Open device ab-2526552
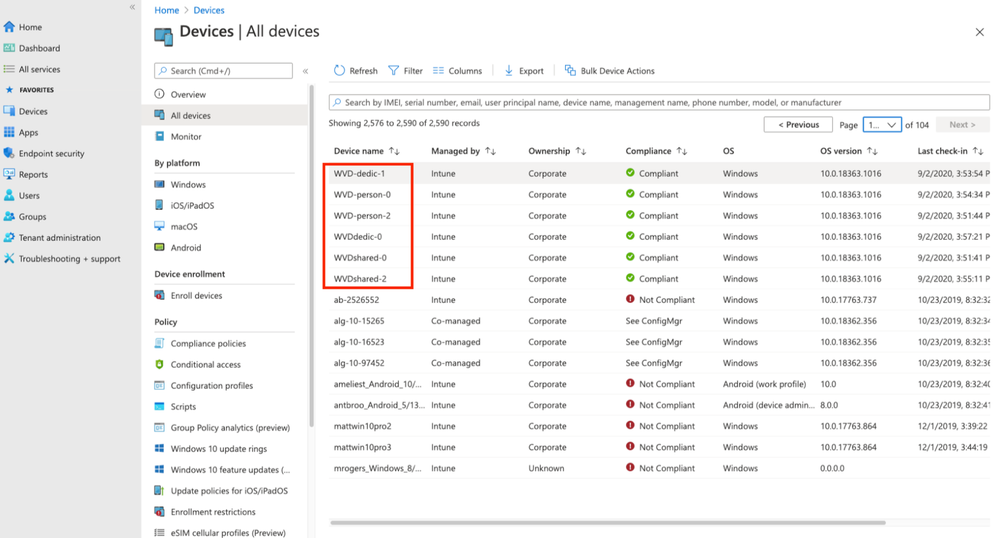Viewport: 999px width, 538px height. click(x=356, y=300)
